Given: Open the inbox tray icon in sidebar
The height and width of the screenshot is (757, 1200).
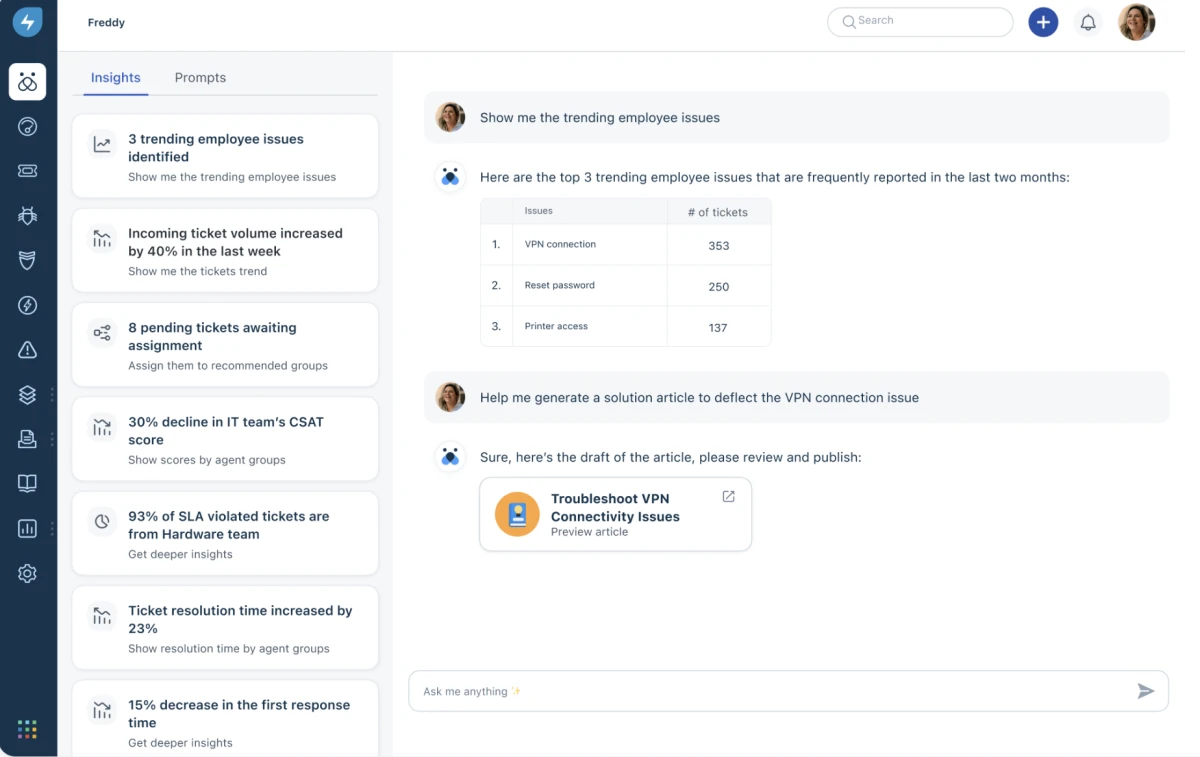Looking at the screenshot, I should [x=27, y=438].
